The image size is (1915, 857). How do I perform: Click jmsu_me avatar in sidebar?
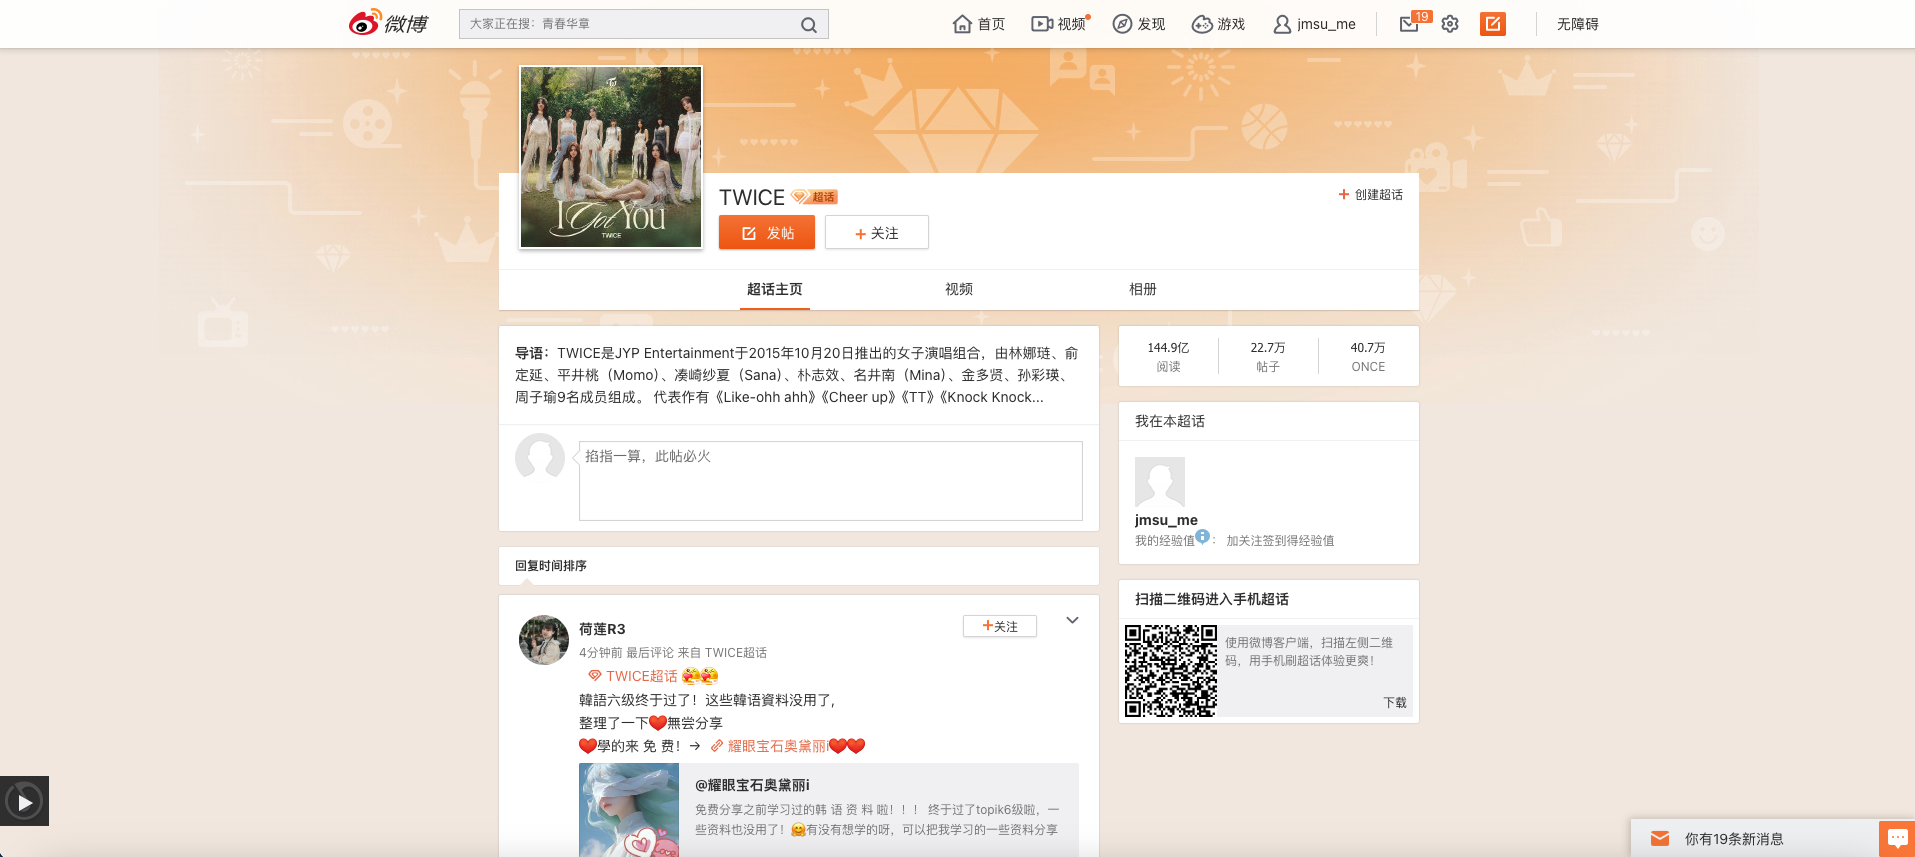click(1160, 482)
